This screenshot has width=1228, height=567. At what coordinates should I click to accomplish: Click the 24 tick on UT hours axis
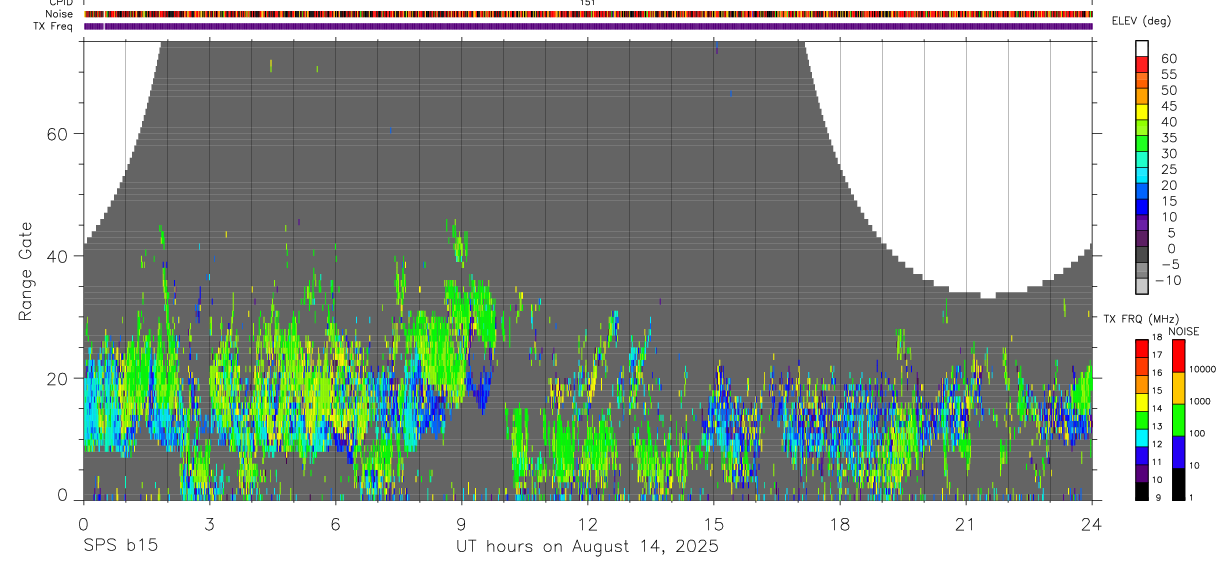[1092, 524]
